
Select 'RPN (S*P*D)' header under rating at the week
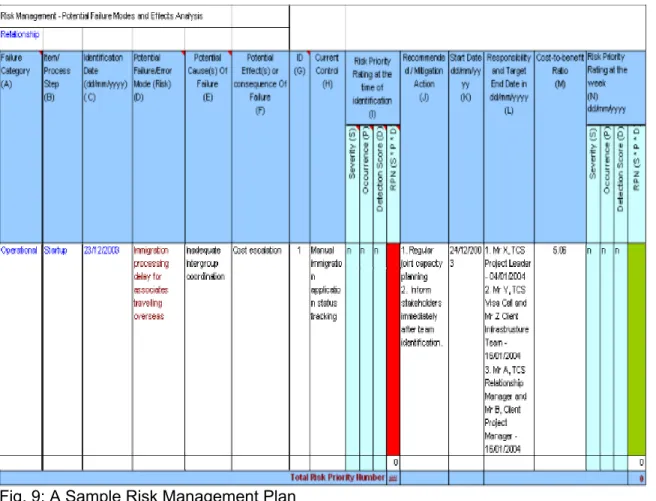(x=637, y=184)
